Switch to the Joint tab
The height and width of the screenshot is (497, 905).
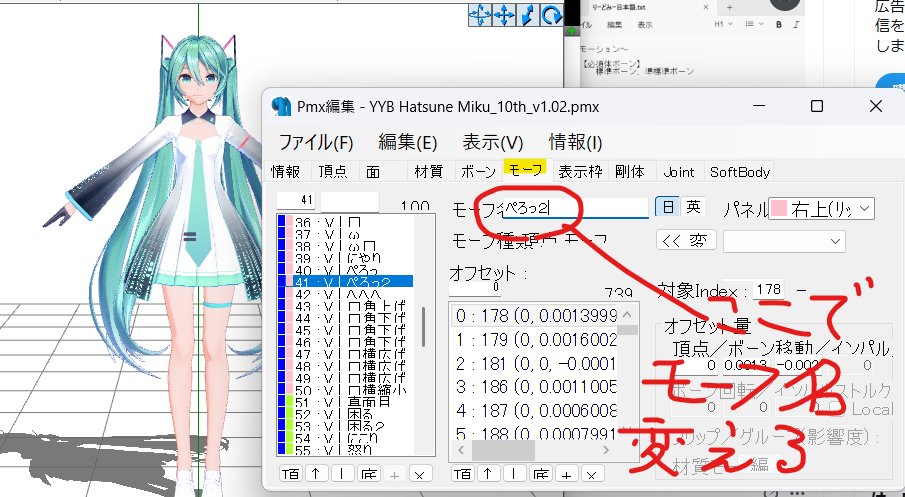[x=679, y=171]
